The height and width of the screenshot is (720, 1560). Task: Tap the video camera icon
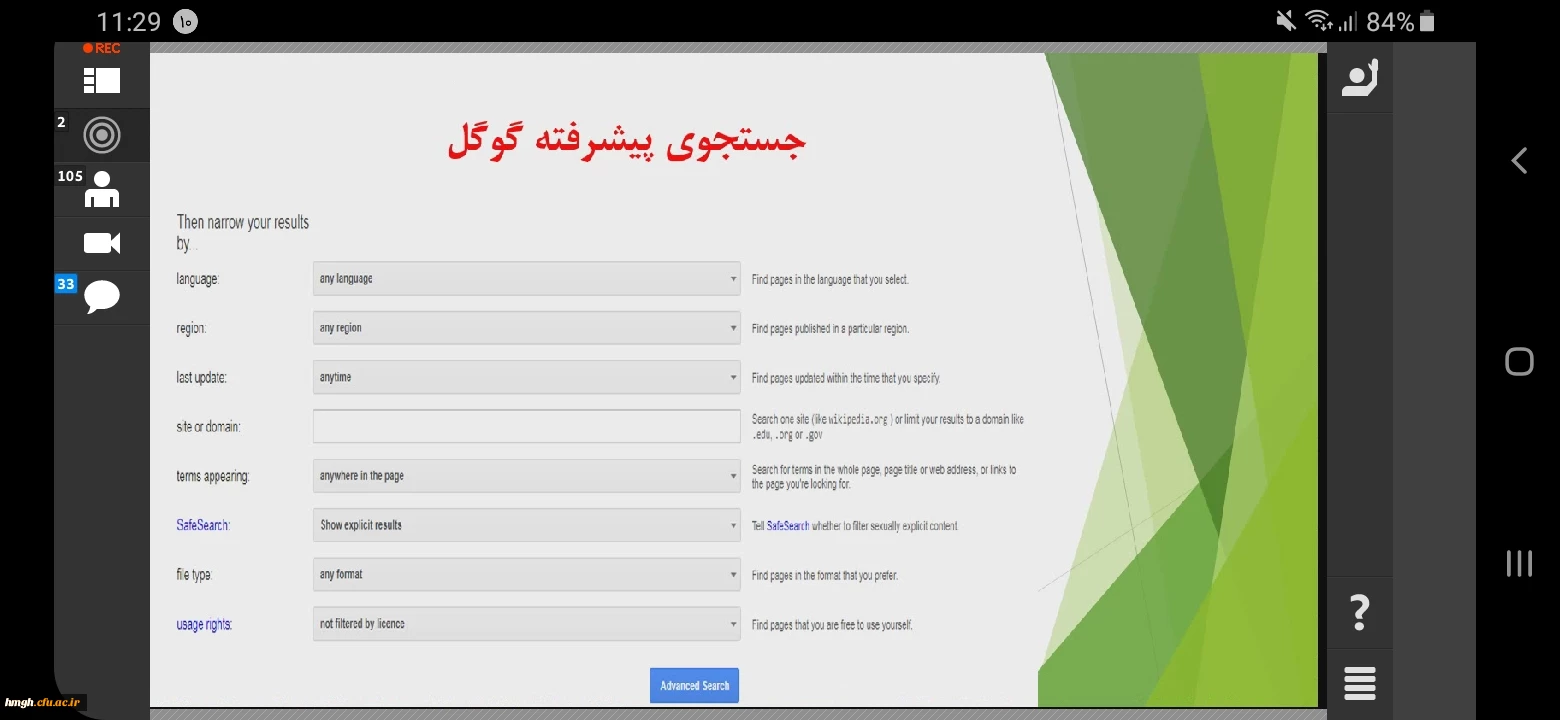[x=101, y=243]
